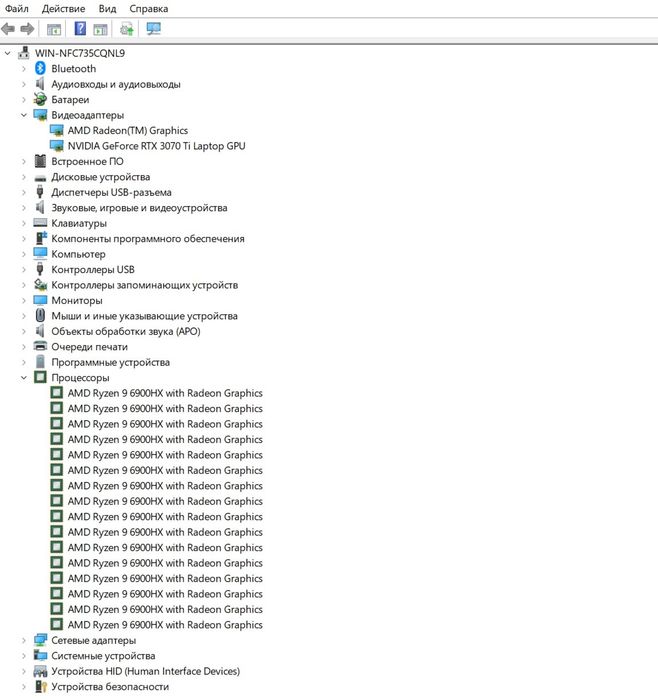This screenshot has width=658, height=700.
Task: Select the Контроллеры USB label
Action: coord(92,269)
